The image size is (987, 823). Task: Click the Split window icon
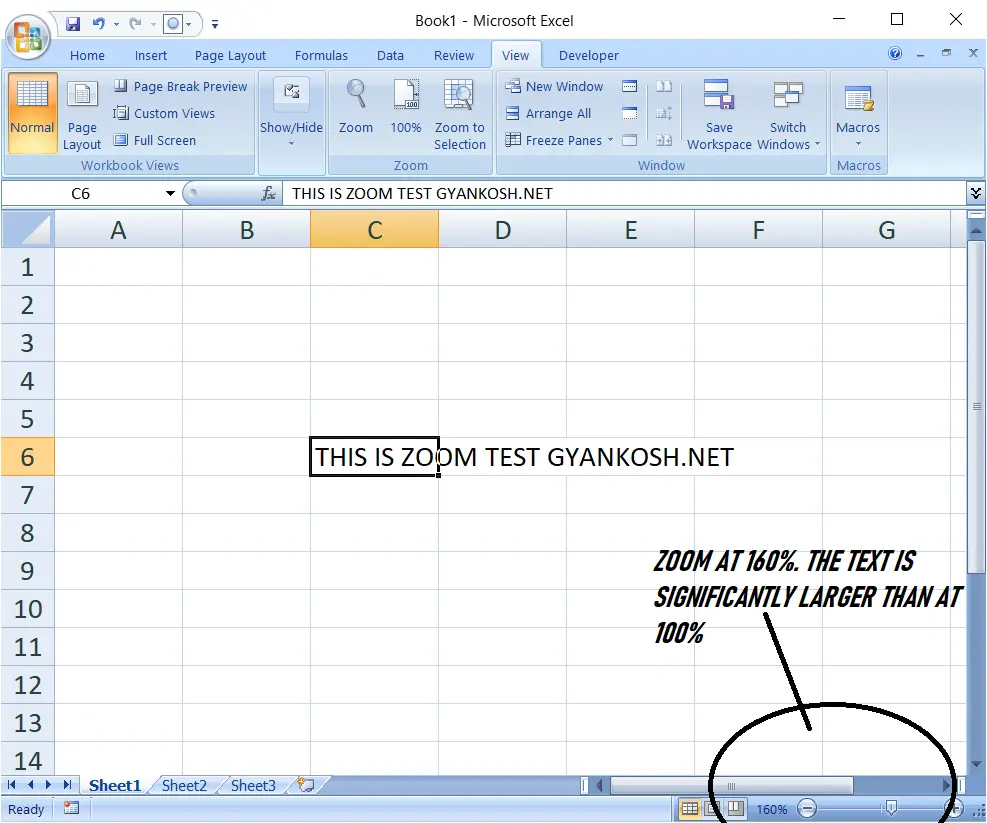(x=629, y=86)
